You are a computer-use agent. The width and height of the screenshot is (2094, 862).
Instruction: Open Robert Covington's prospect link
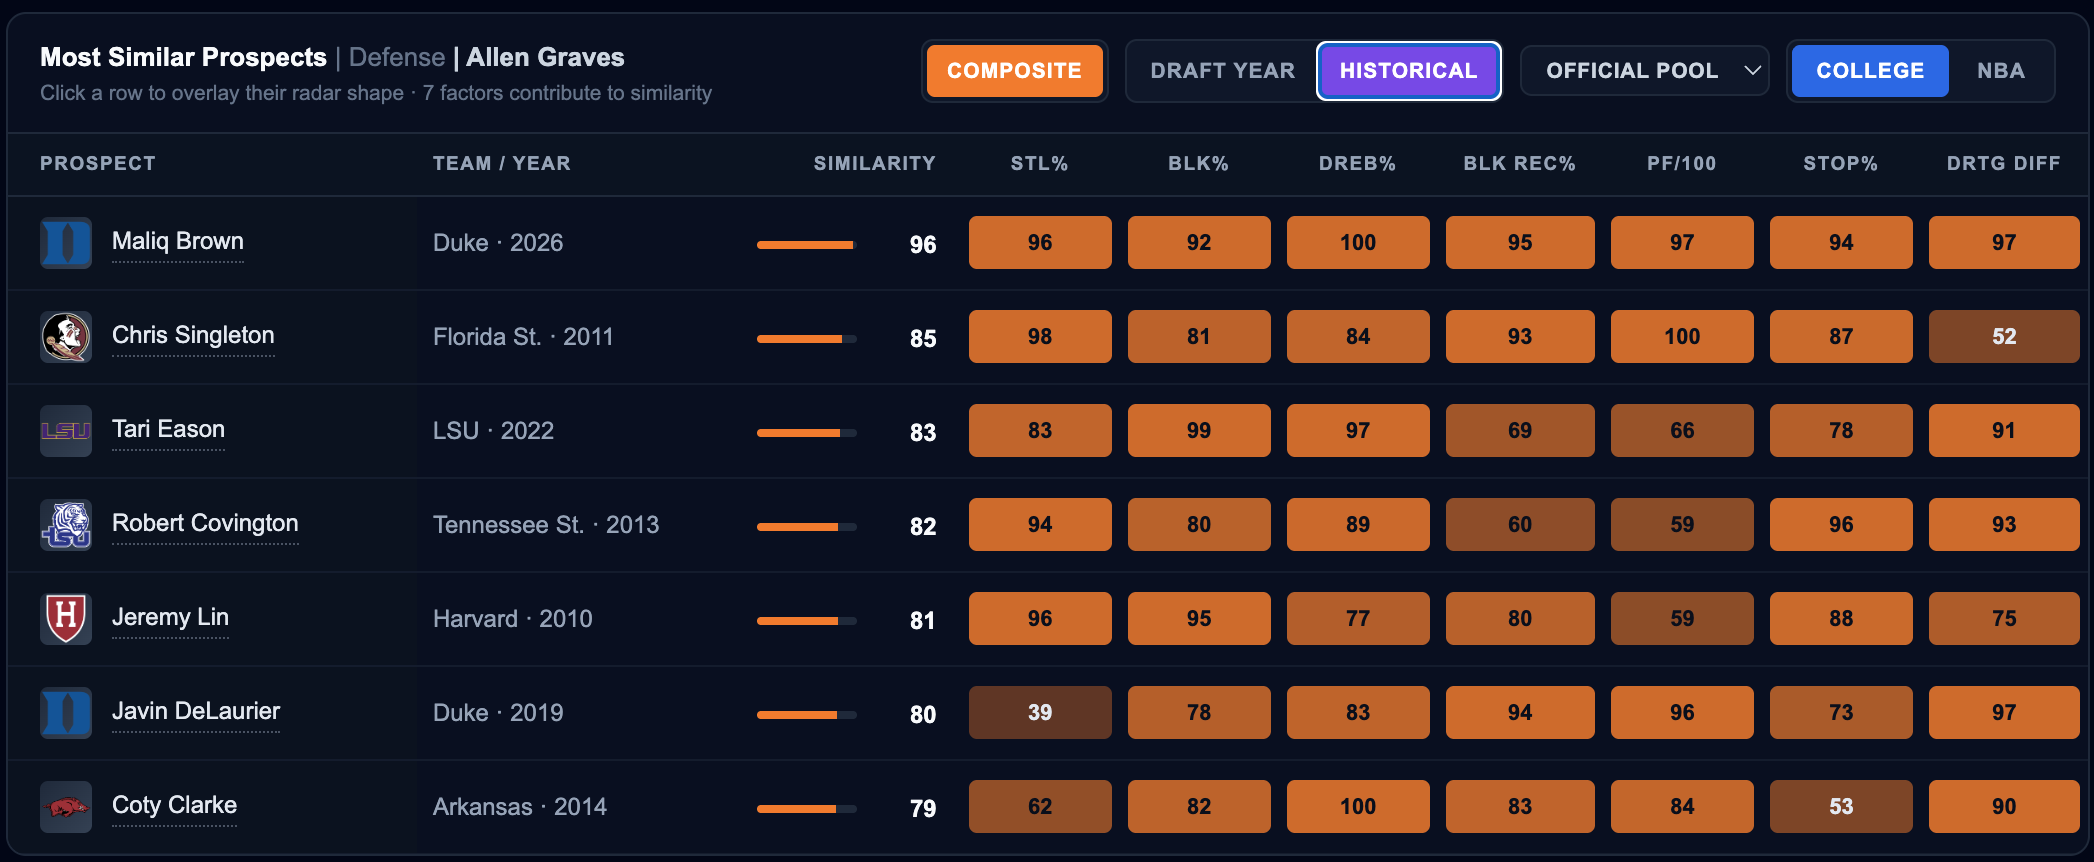[205, 523]
